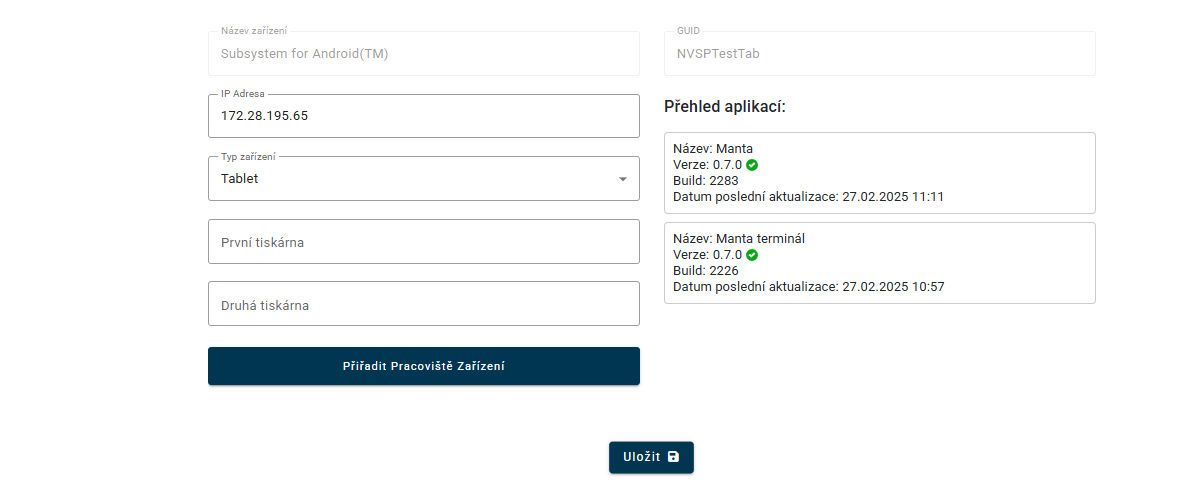1183x493 pixels.
Task: Click the Název zařízení field
Action: (x=423, y=54)
